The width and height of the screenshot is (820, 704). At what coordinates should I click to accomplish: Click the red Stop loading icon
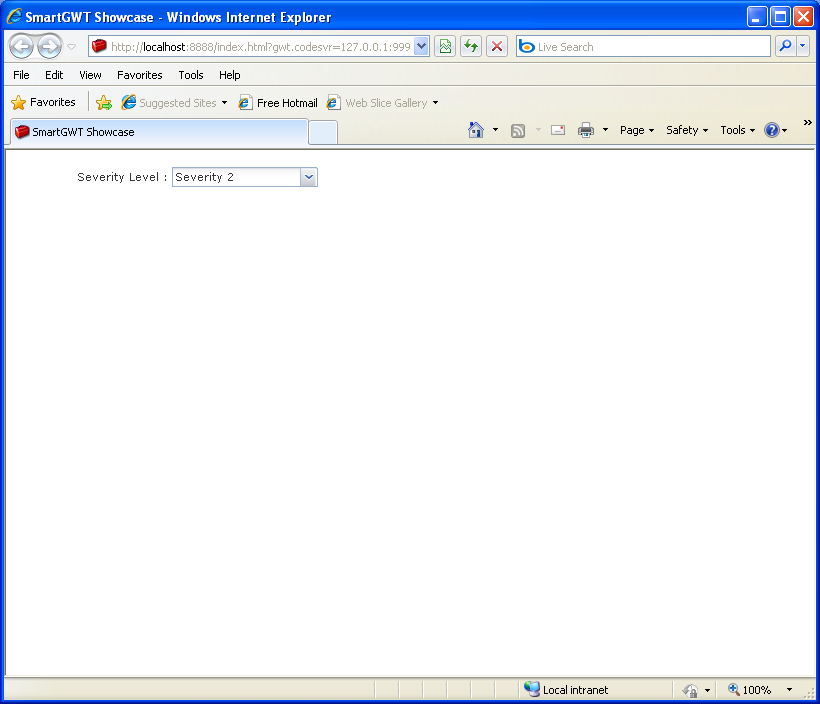497,47
